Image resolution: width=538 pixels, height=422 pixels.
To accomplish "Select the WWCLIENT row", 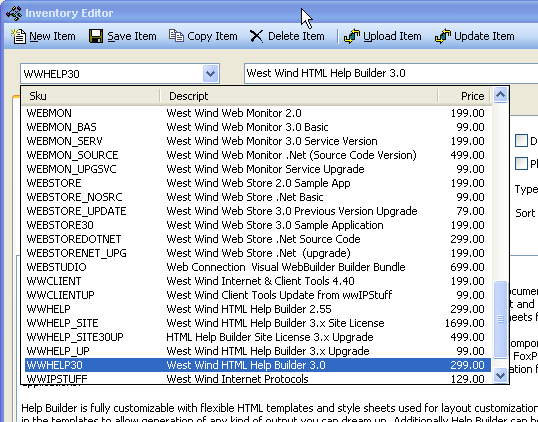I will pyautogui.click(x=258, y=281).
